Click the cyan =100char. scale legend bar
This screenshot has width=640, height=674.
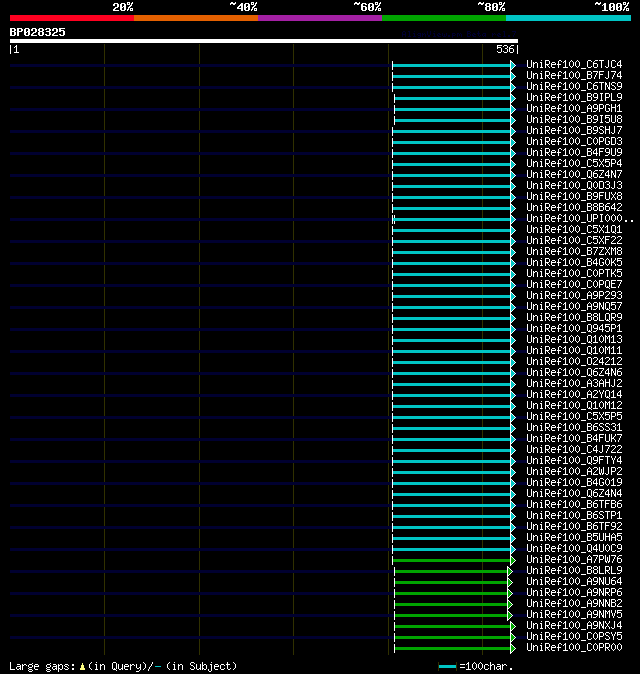447,667
